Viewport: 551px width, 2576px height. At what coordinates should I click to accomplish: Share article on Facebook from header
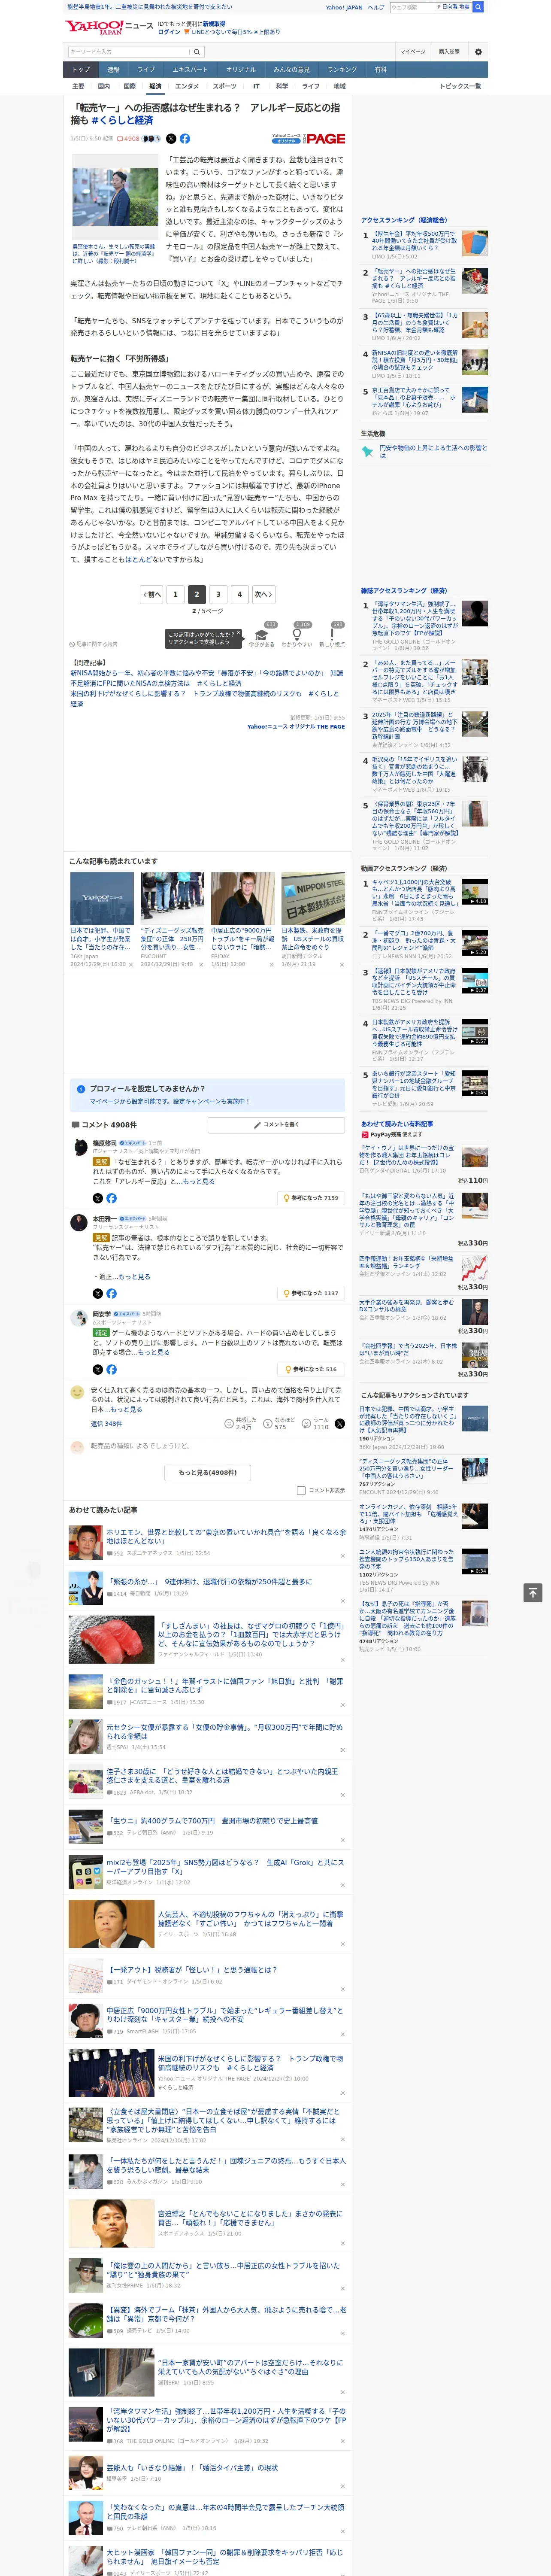pos(185,139)
